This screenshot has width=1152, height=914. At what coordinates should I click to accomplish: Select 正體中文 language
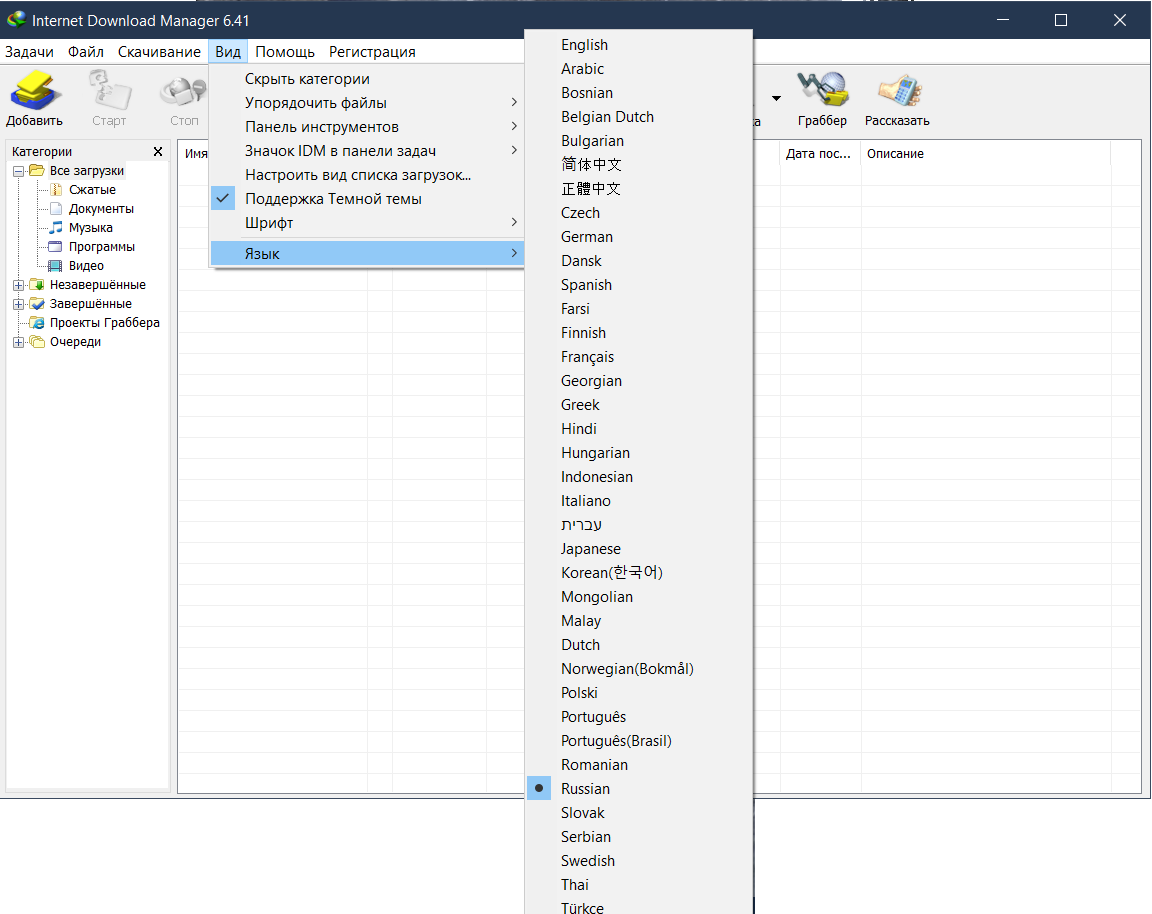point(639,189)
